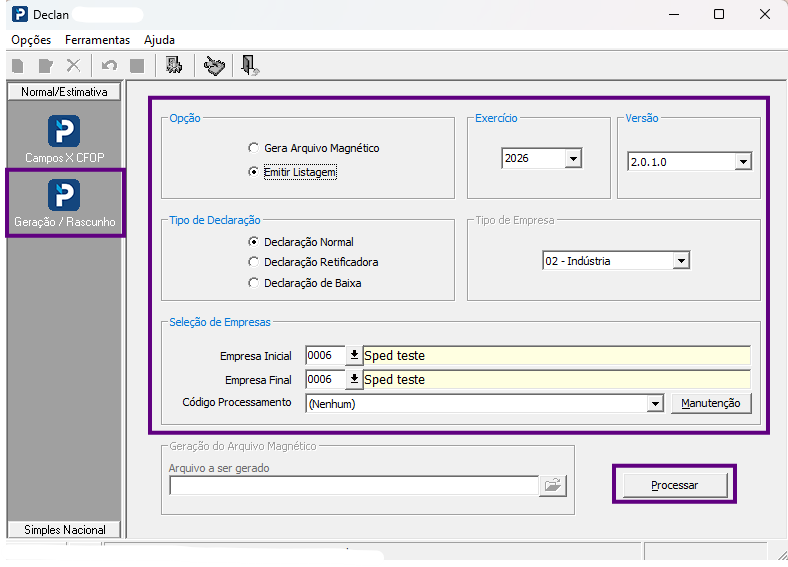Open the Opções menu

pos(31,40)
